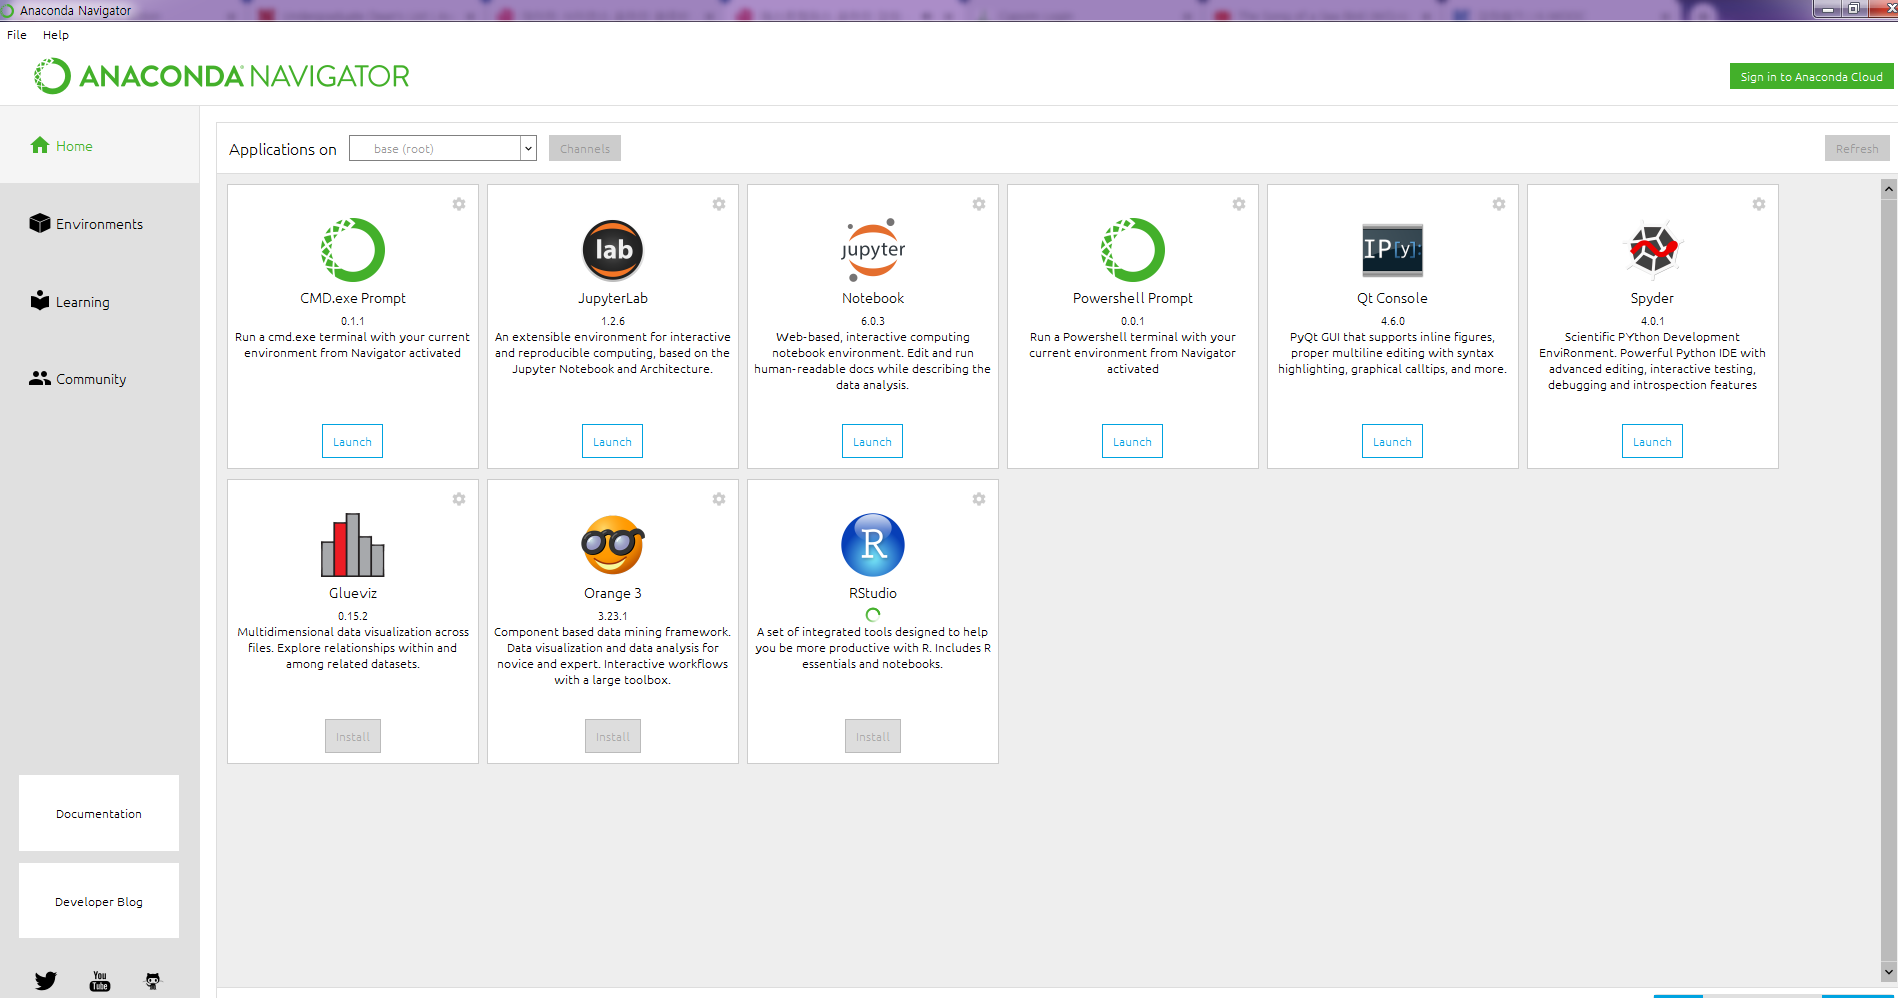
Task: Click scrollbar up arrow in applications pane
Action: (x=1889, y=189)
